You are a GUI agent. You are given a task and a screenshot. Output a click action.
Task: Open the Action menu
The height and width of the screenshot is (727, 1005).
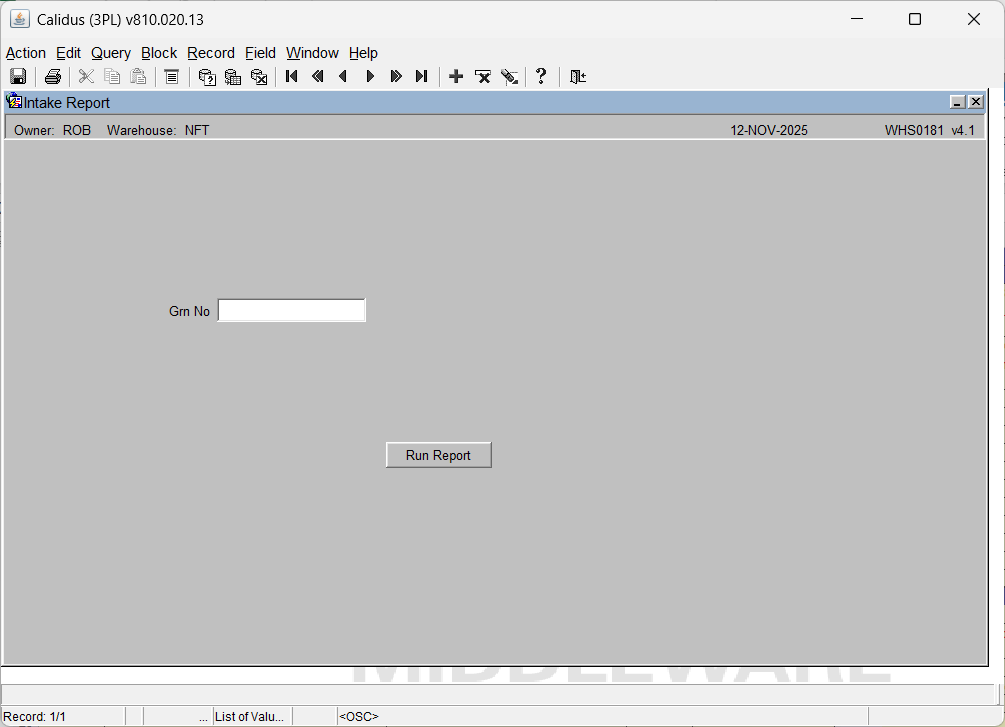[x=26, y=53]
